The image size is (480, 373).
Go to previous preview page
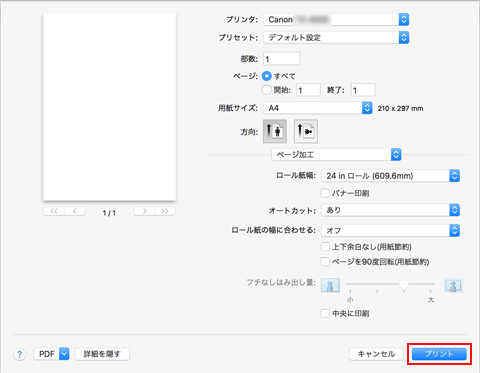click(x=75, y=211)
